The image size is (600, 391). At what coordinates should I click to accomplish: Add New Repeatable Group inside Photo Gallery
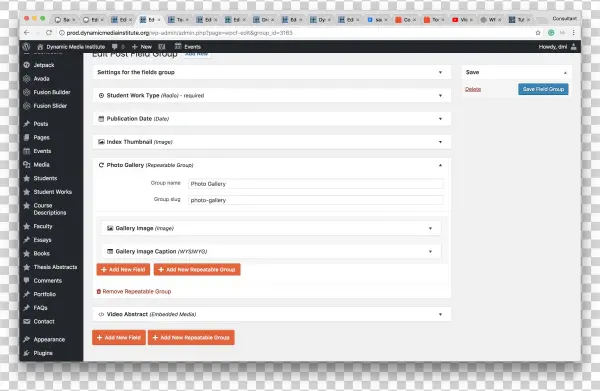(x=197, y=269)
